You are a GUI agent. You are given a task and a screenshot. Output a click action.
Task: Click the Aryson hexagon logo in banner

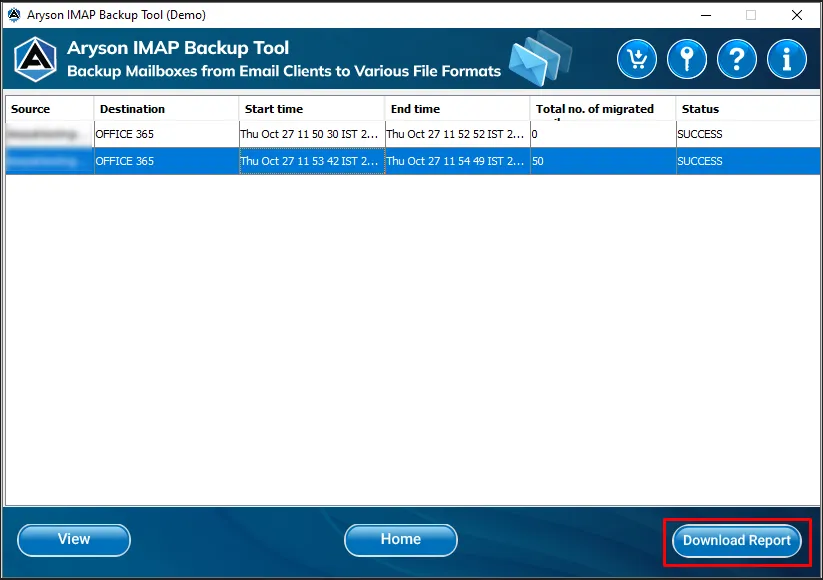[35, 59]
